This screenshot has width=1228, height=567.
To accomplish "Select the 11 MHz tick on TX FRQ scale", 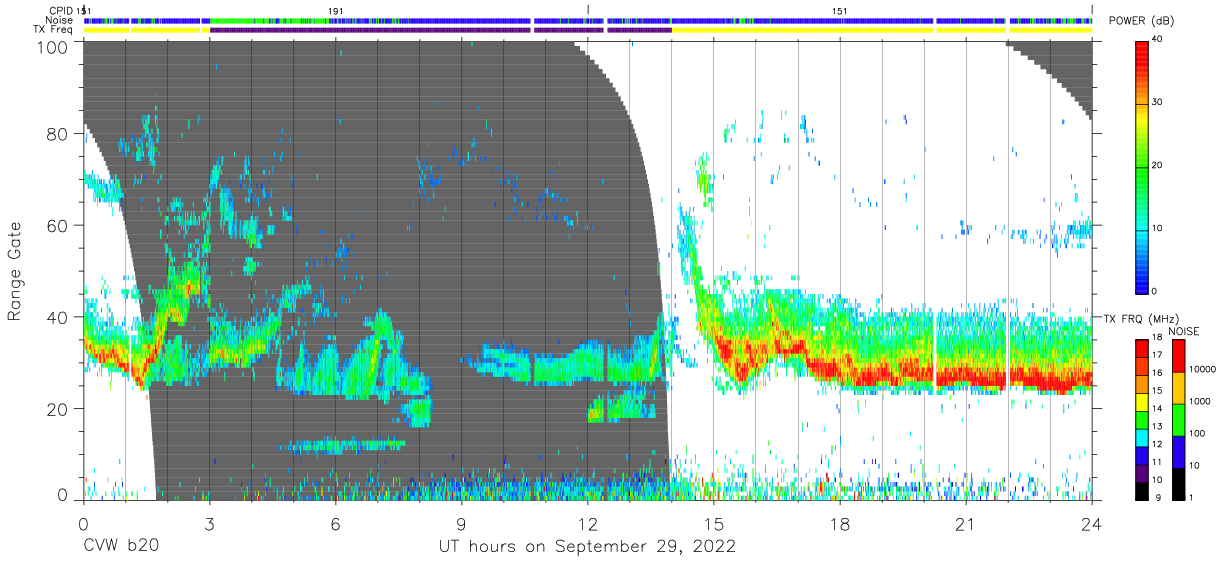I will (1157, 462).
